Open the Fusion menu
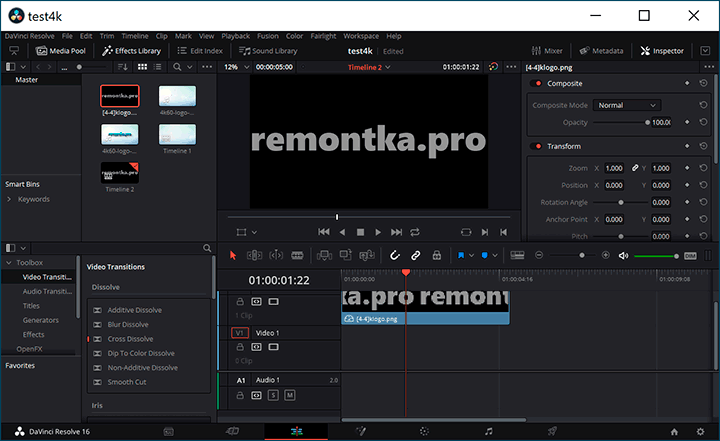The height and width of the screenshot is (441, 720). [268, 36]
